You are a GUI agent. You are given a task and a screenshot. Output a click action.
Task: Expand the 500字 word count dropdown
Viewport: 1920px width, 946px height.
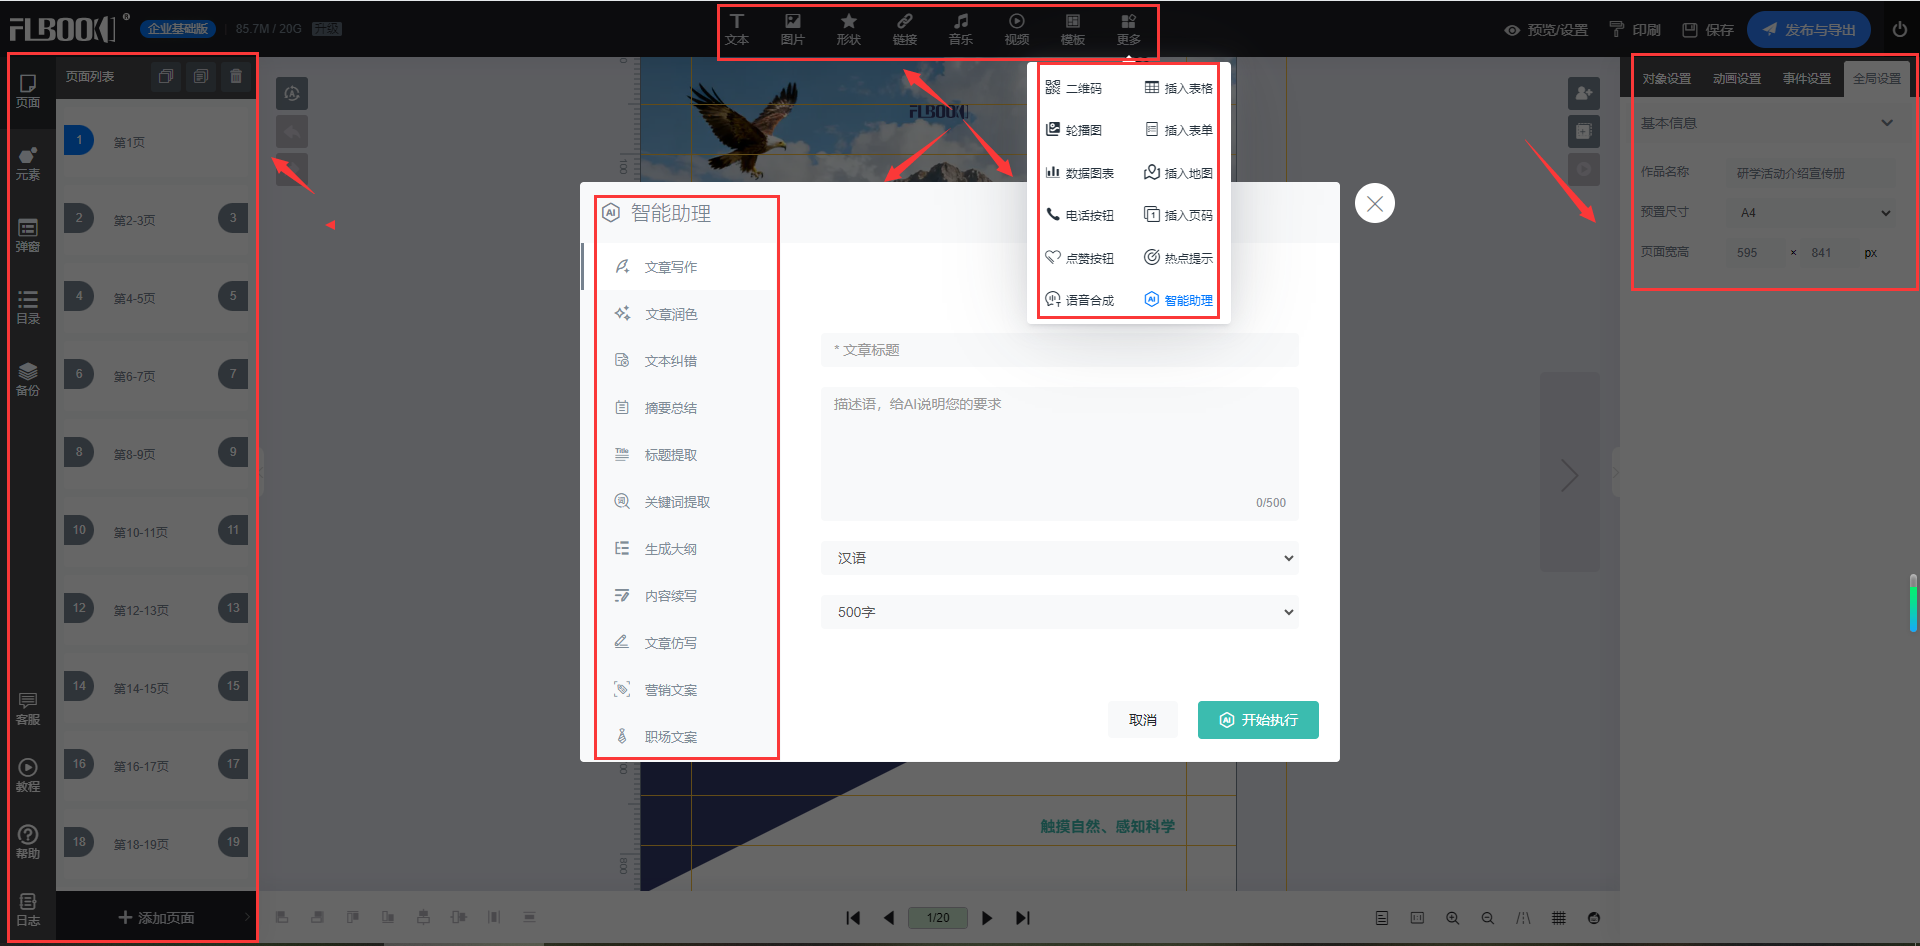click(1059, 612)
